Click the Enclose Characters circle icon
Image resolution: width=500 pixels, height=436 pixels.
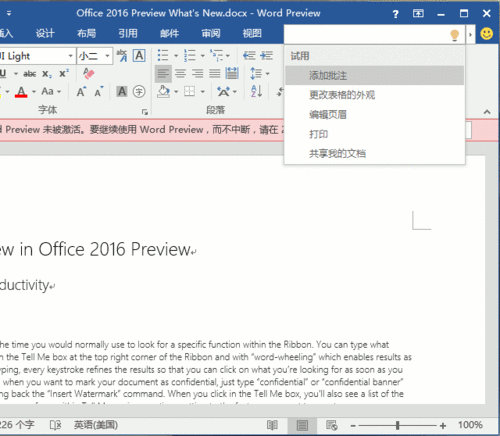pyautogui.click(x=139, y=91)
